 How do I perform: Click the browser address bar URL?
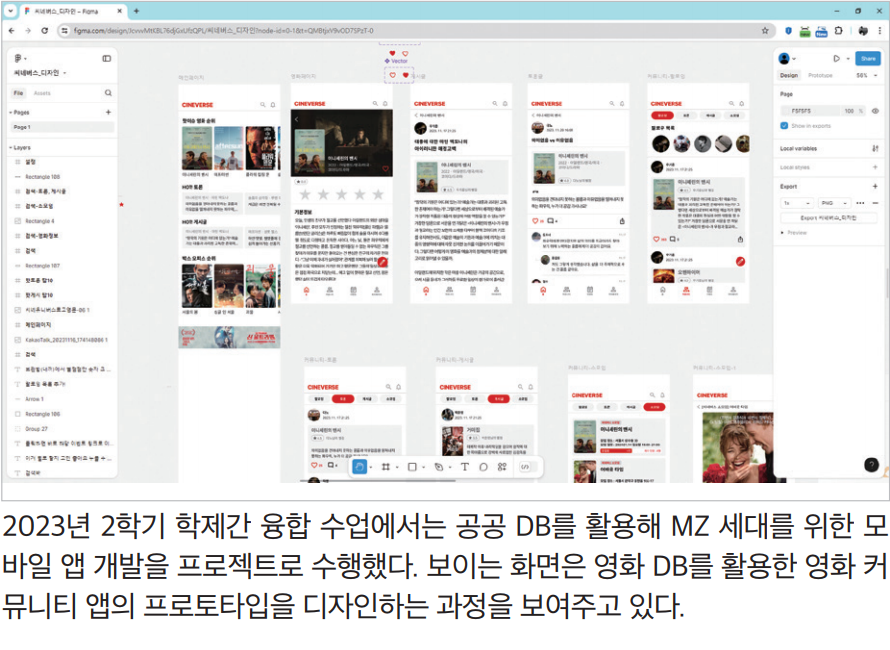pyautogui.click(x=224, y=31)
